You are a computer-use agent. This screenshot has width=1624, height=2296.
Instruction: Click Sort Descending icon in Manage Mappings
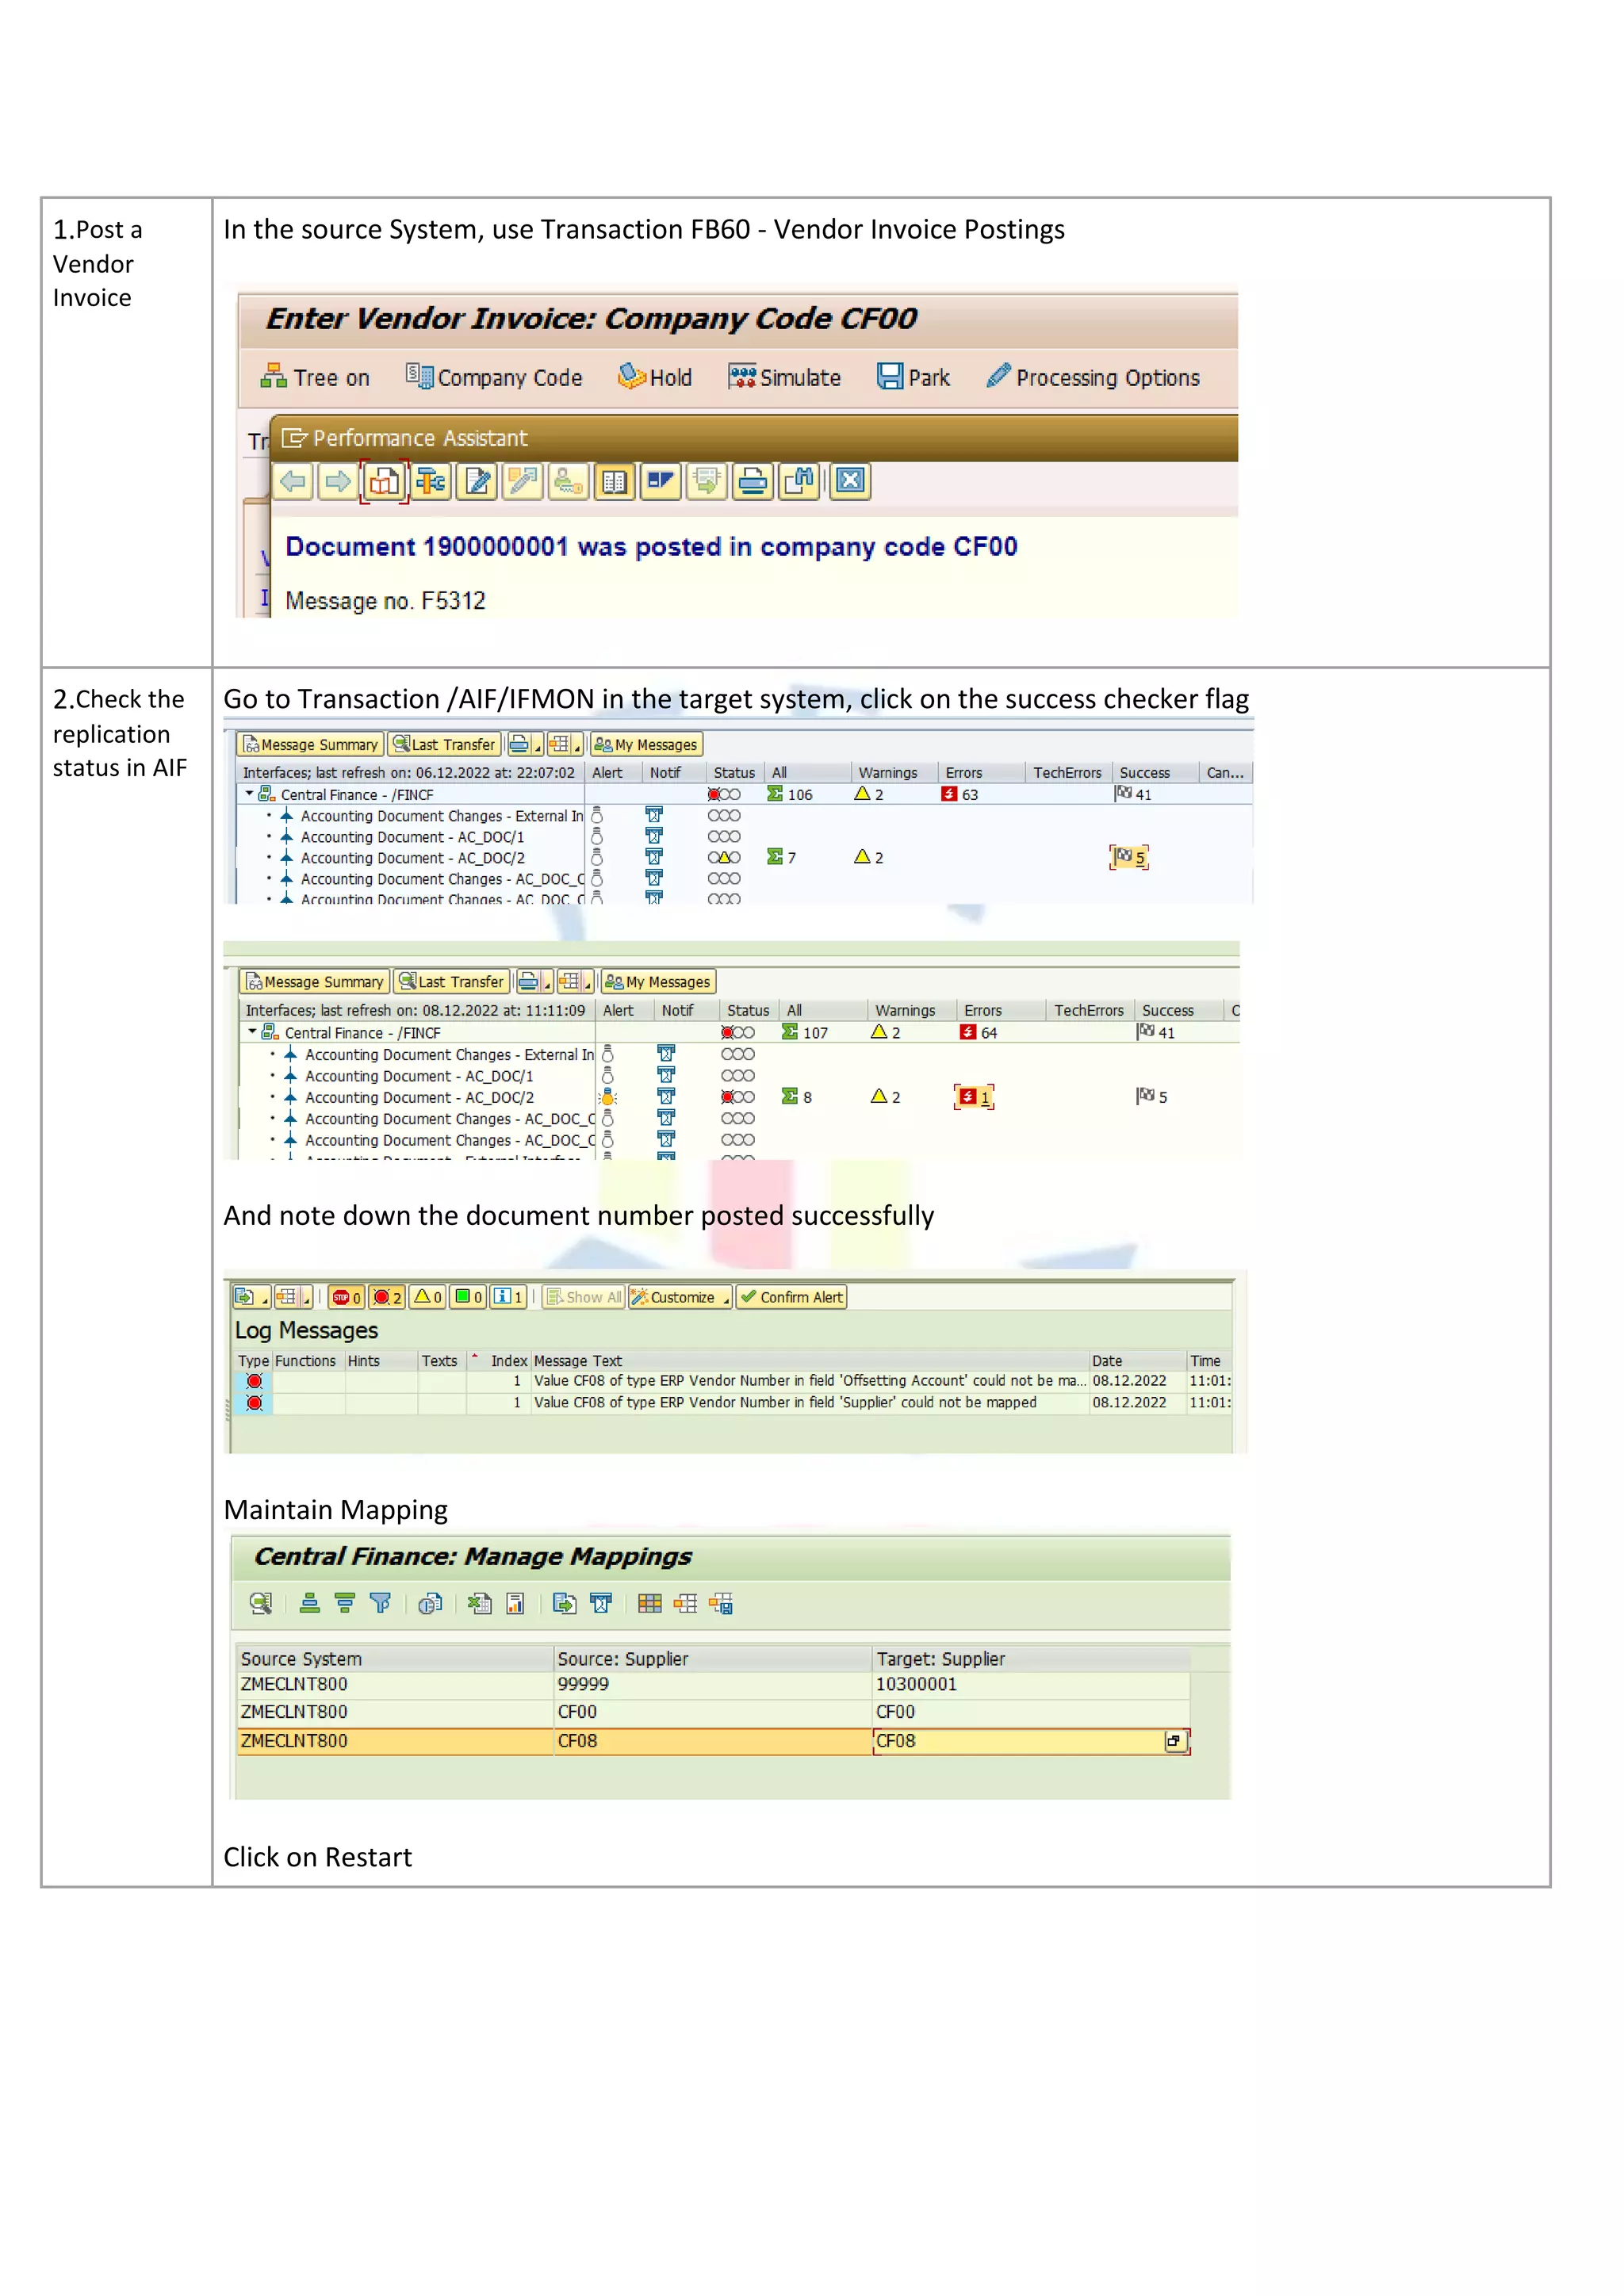pos(345,1604)
